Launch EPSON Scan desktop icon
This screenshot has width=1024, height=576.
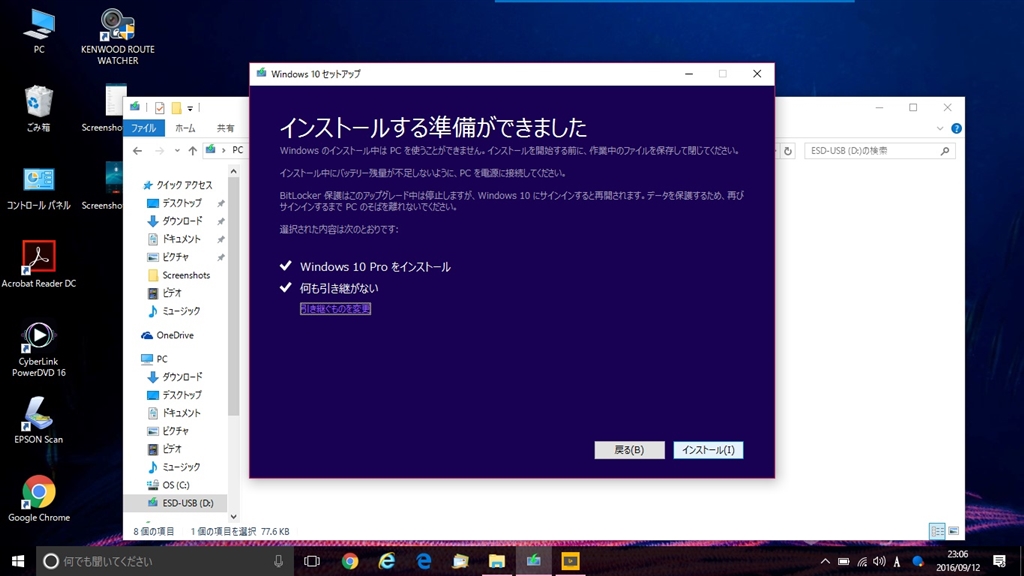click(39, 420)
